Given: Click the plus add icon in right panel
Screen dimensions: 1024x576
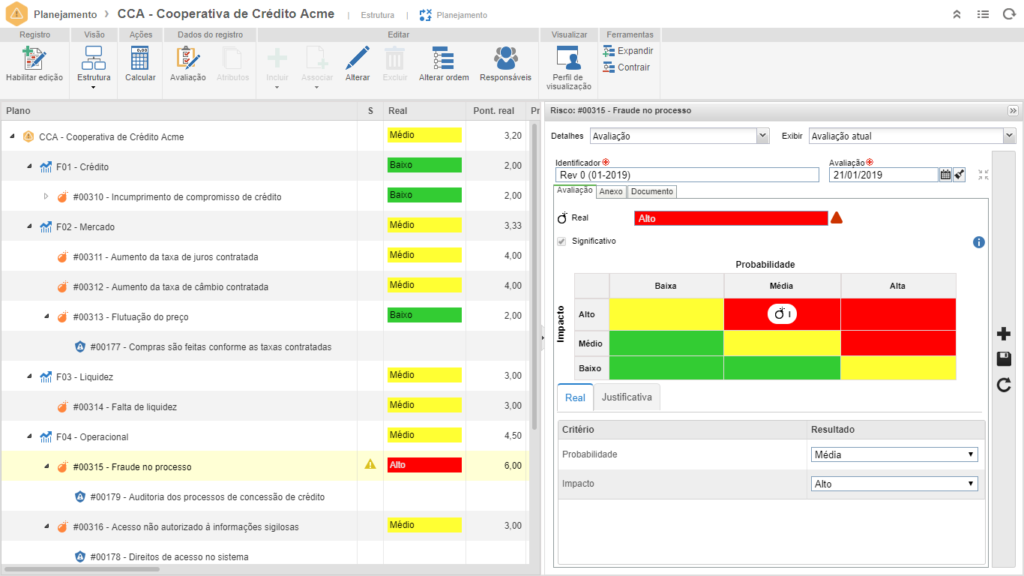Looking at the screenshot, I should tap(1004, 334).
